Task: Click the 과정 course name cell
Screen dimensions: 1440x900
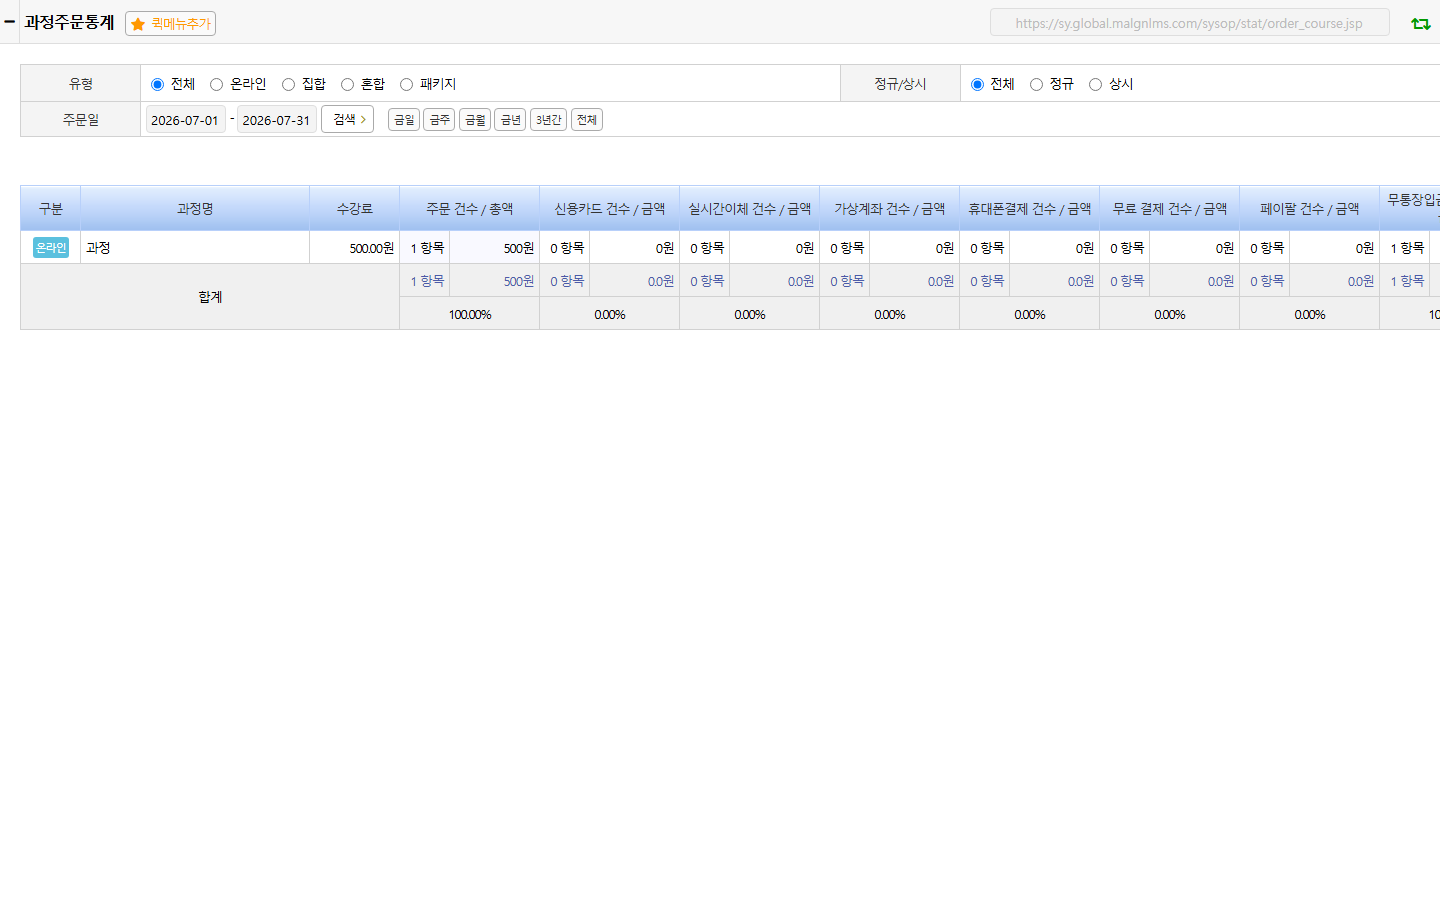Action: (195, 247)
